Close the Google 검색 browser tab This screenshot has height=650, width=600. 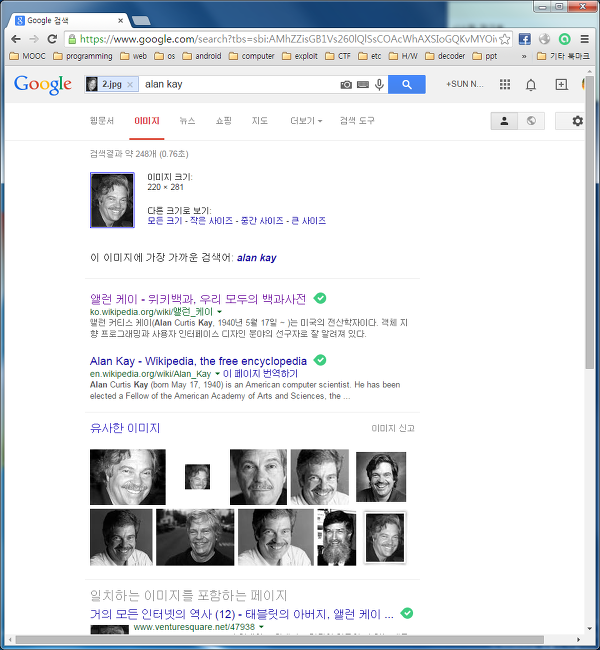121,20
